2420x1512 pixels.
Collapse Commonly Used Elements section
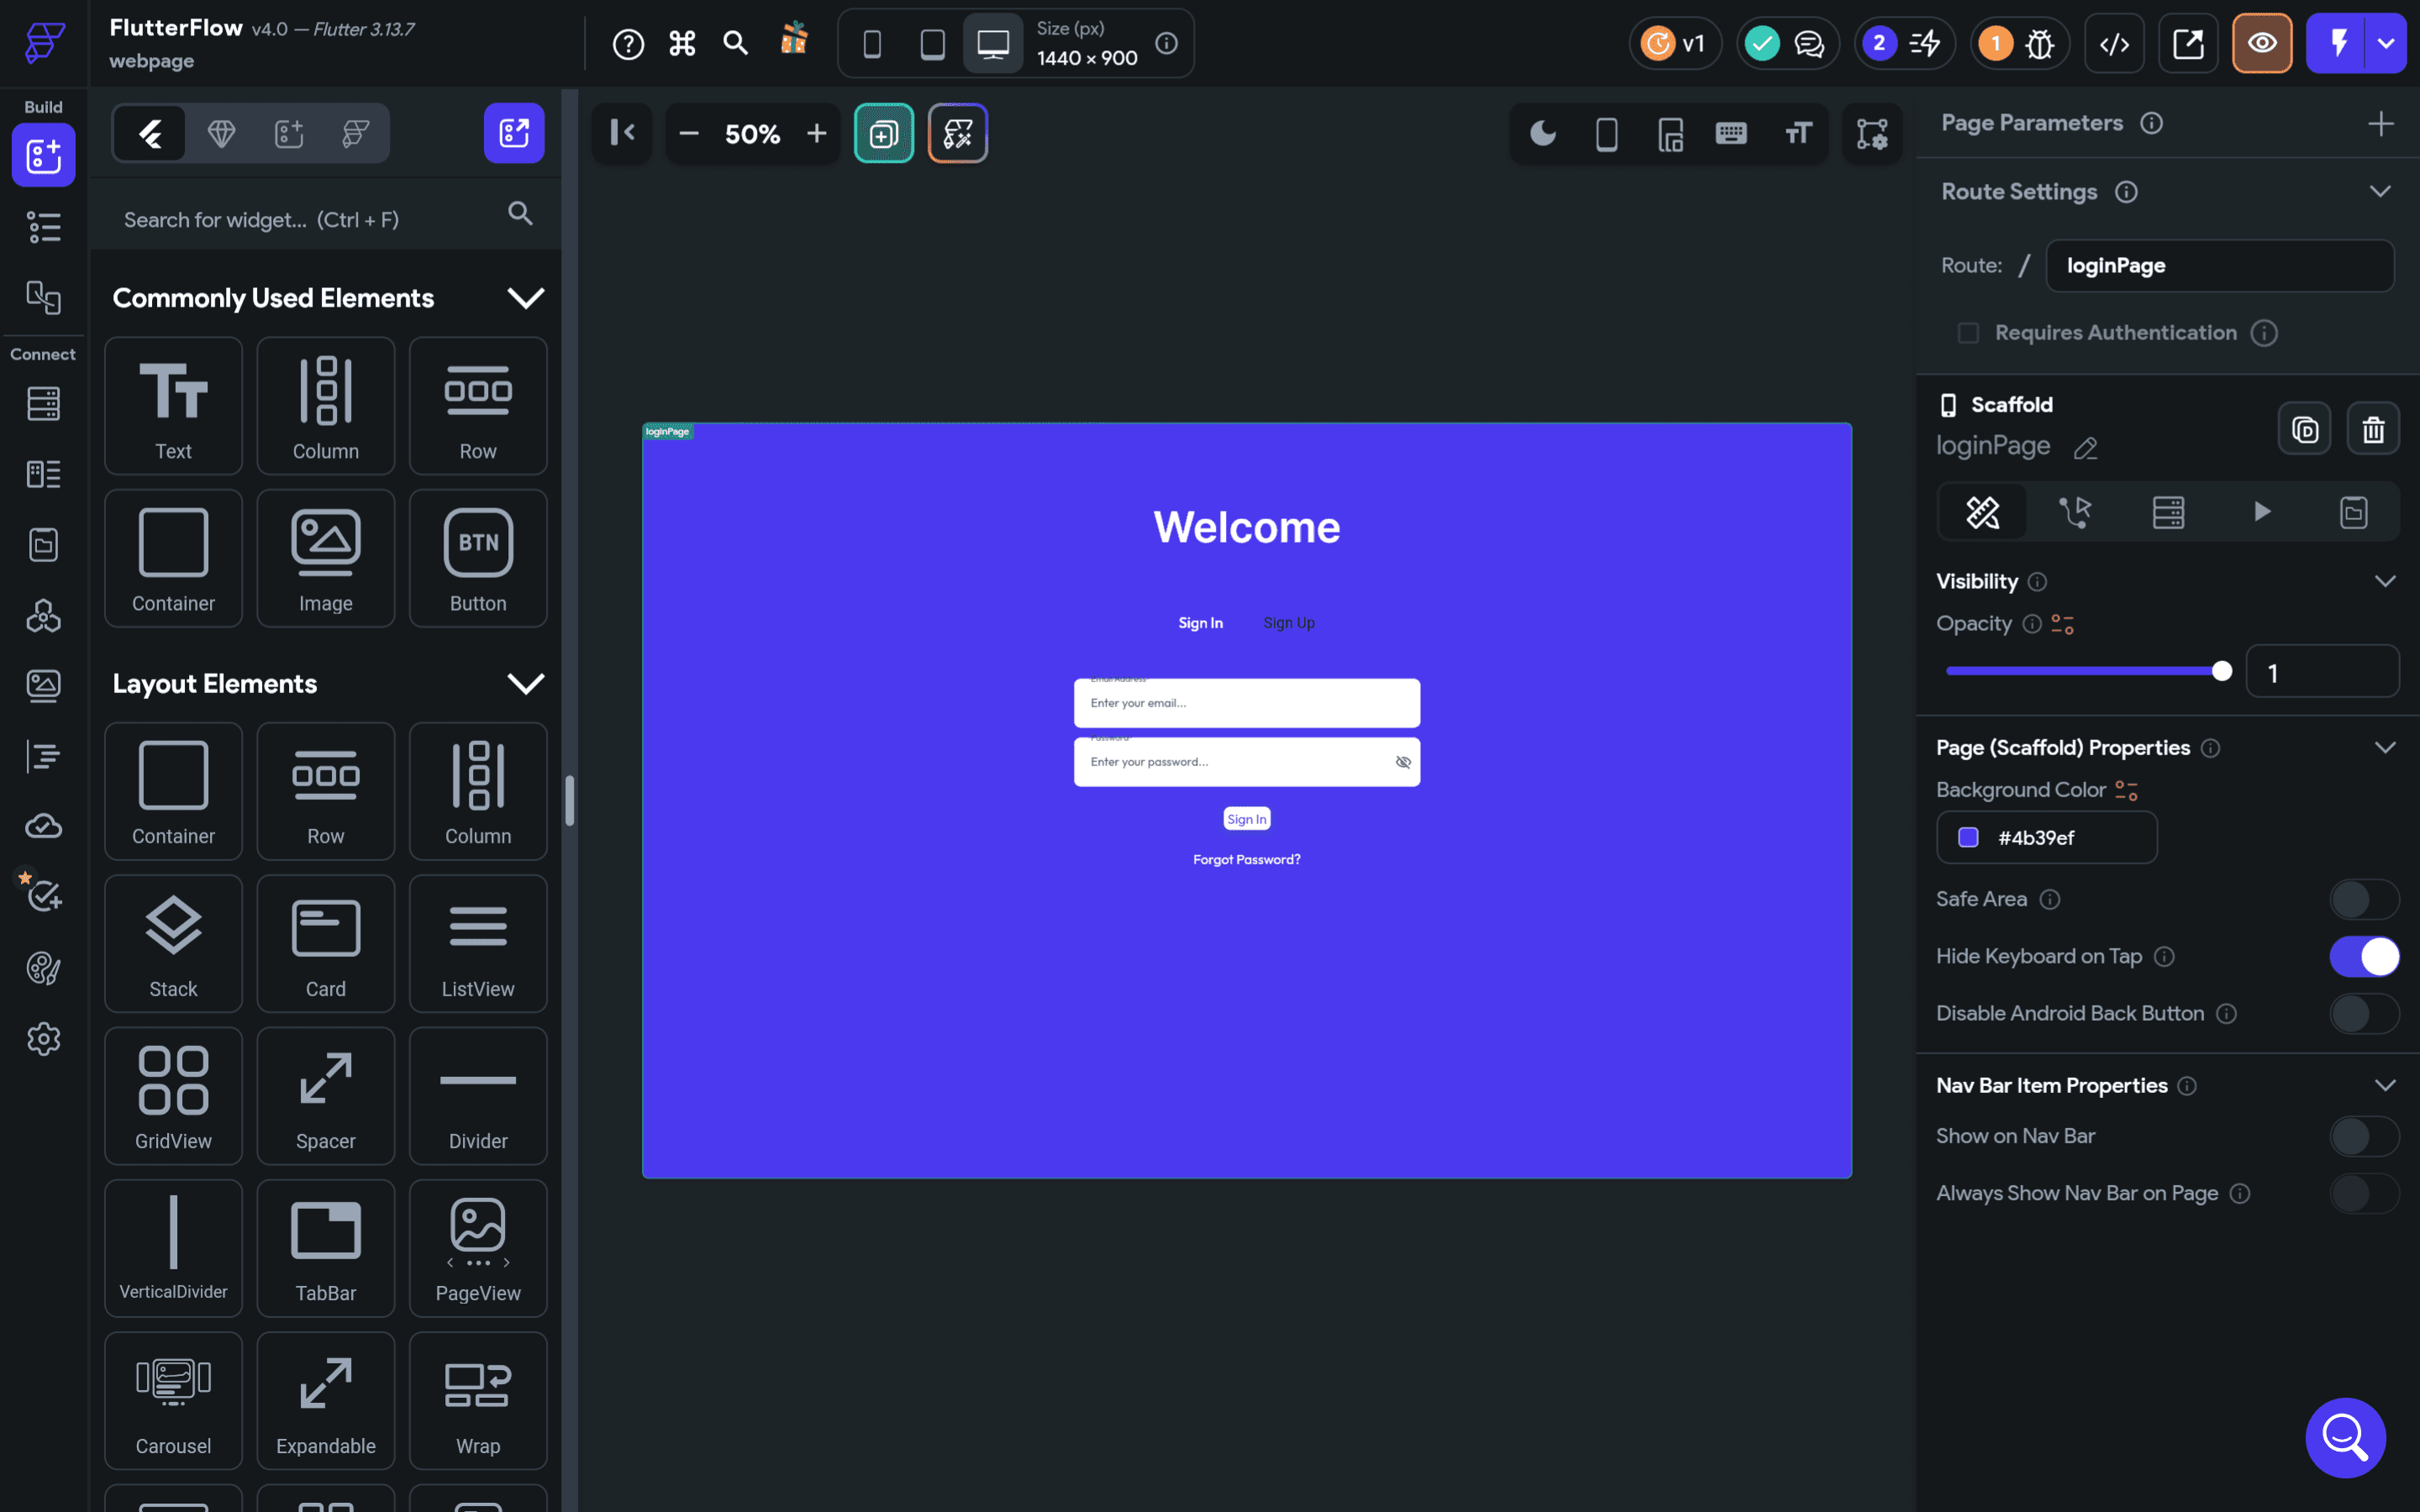[x=526, y=298]
